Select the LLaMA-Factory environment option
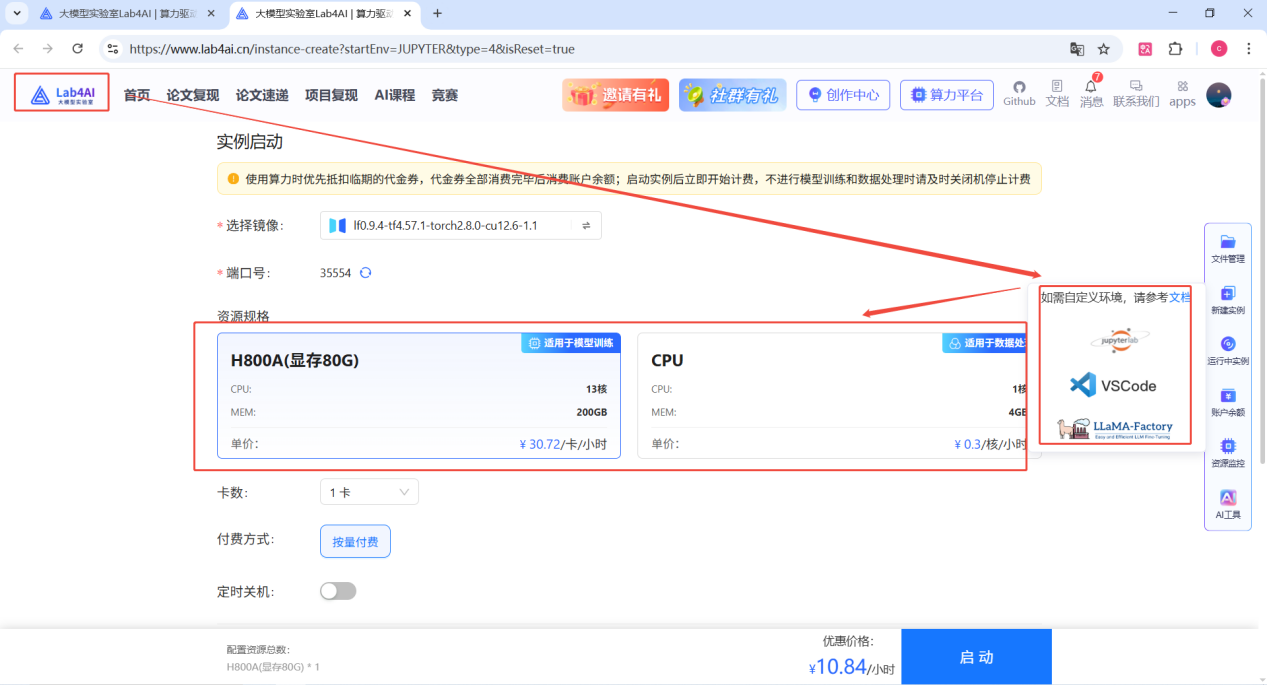The height and width of the screenshot is (685, 1267). tap(1116, 429)
